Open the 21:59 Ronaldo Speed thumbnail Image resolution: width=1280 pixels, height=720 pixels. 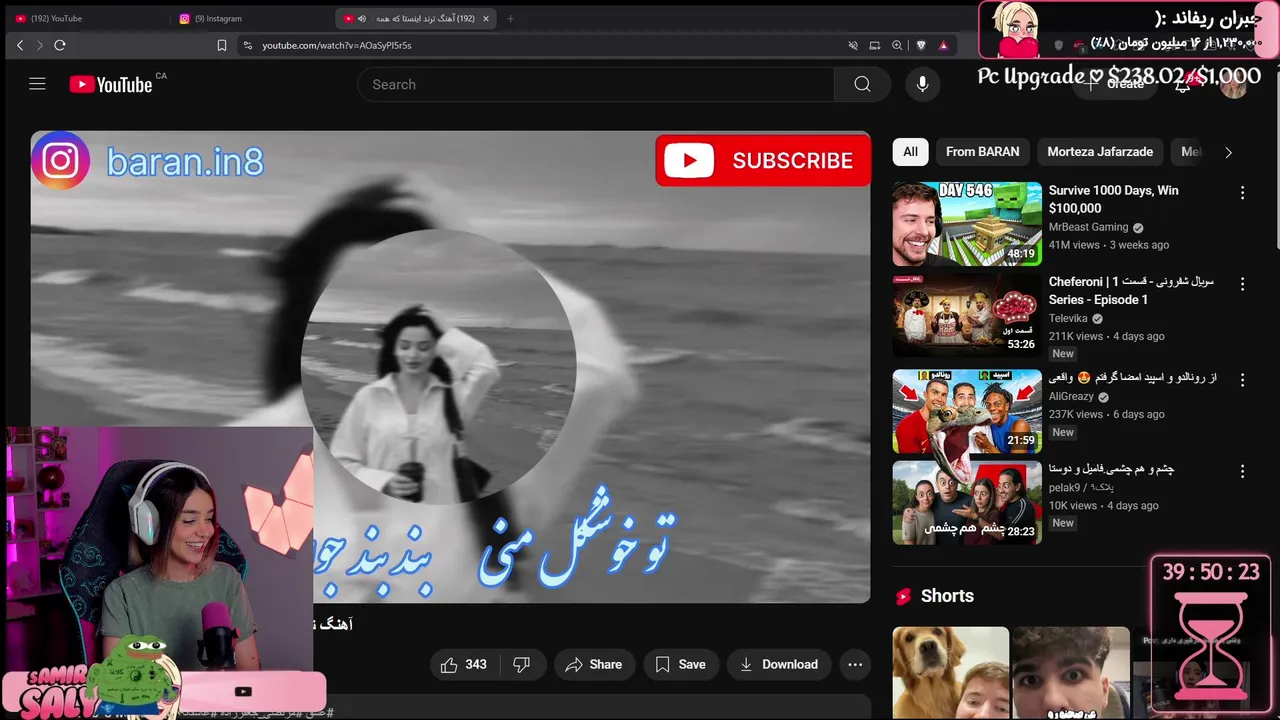pos(967,411)
